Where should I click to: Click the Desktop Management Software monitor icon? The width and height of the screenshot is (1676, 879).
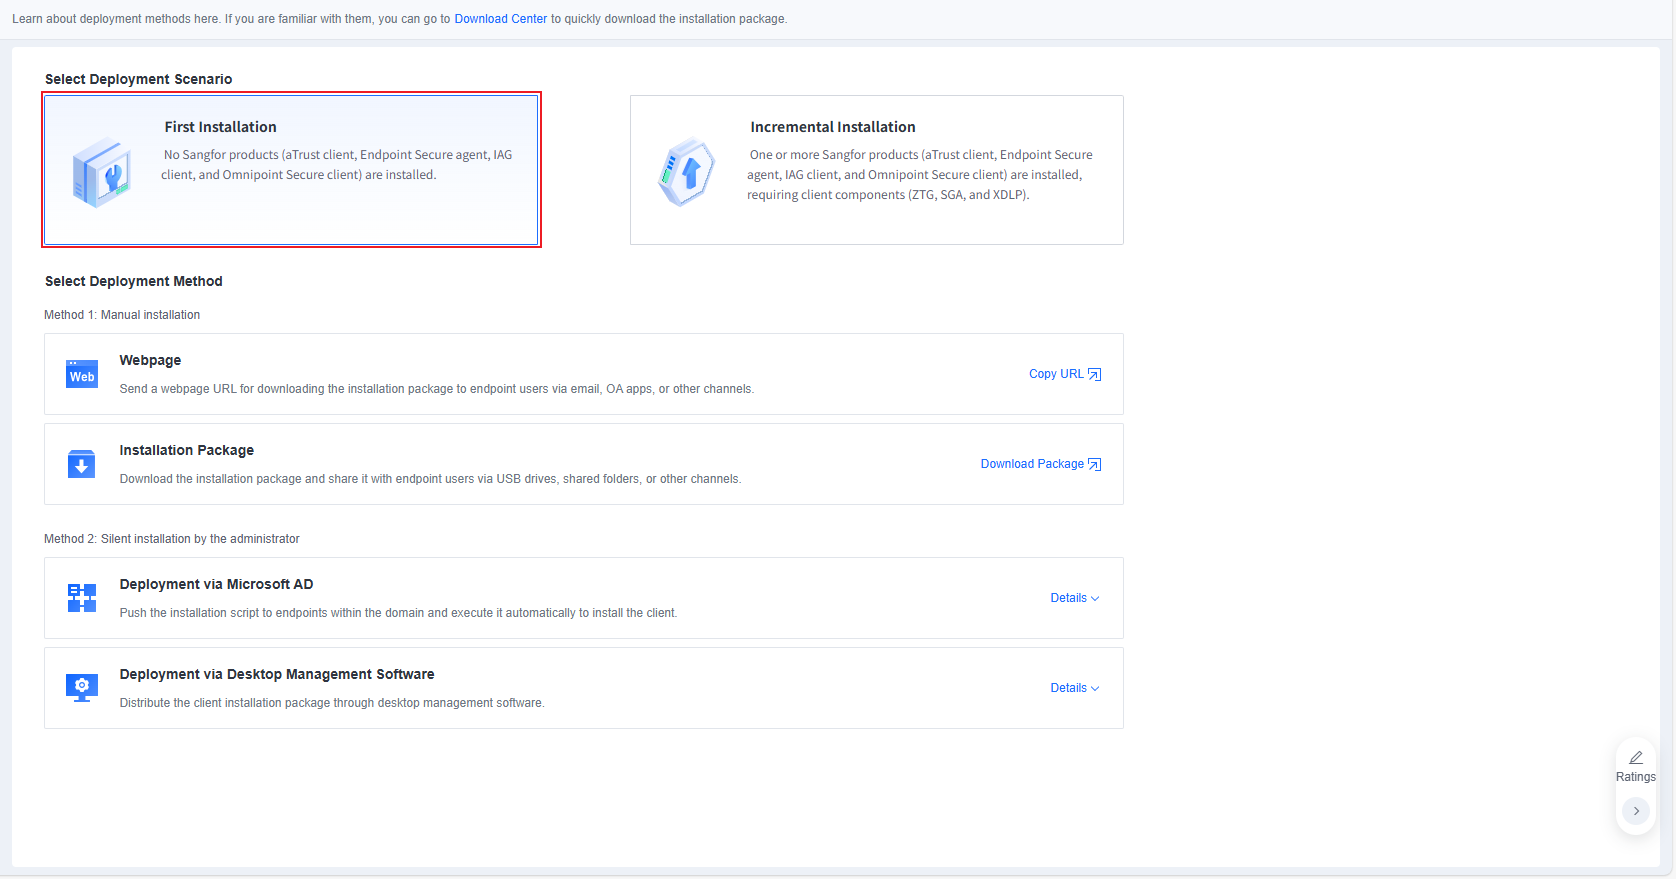pos(82,688)
